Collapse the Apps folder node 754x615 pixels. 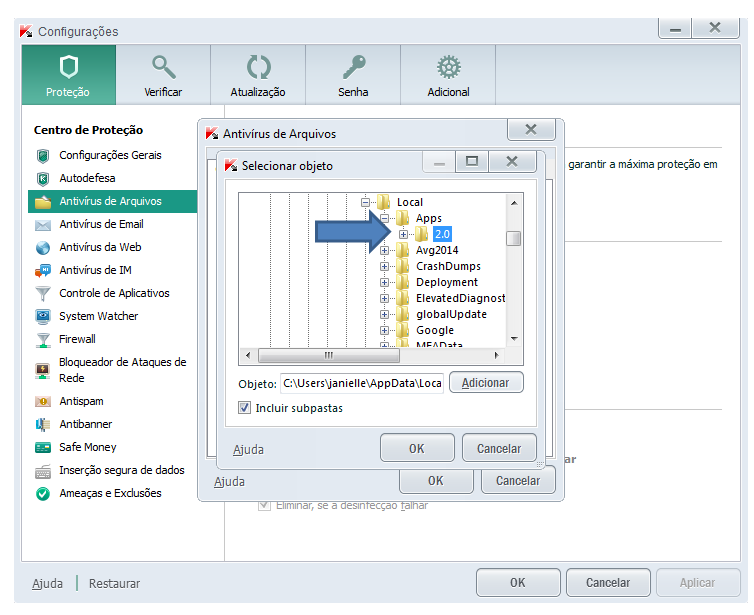point(384,218)
